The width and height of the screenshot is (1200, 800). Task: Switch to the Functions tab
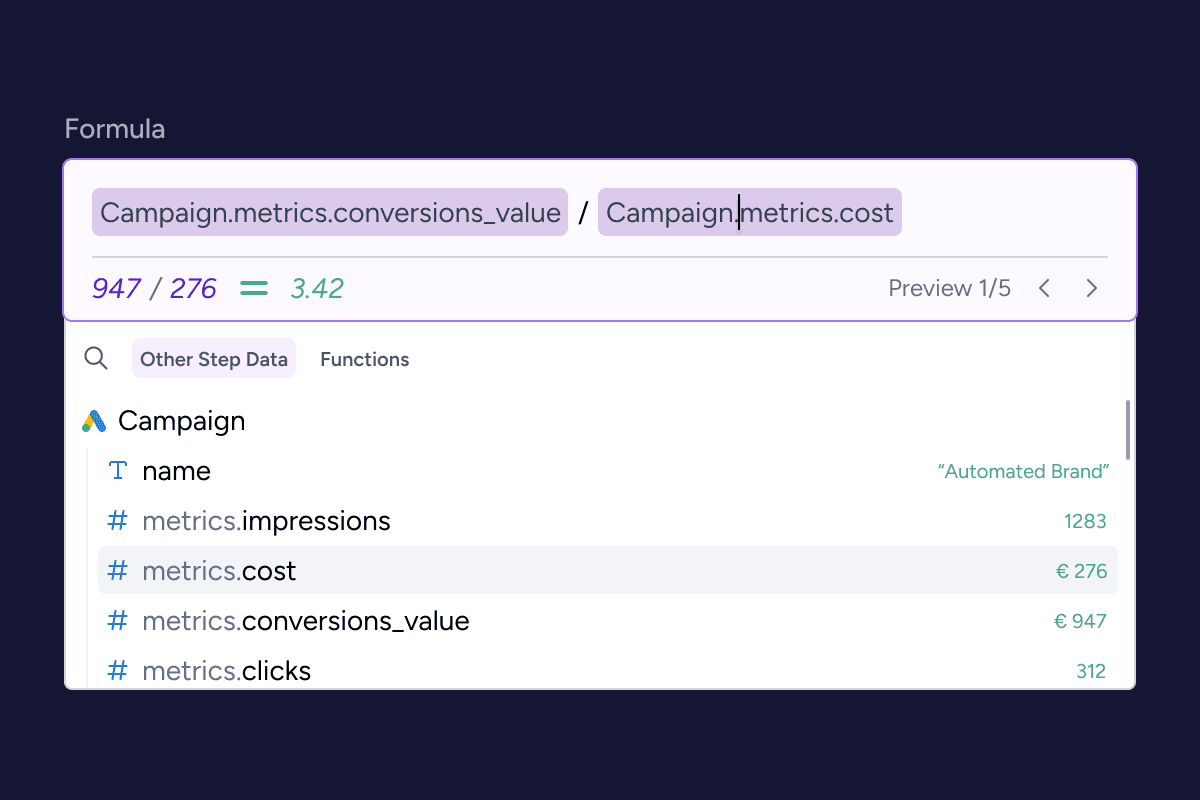tap(364, 359)
